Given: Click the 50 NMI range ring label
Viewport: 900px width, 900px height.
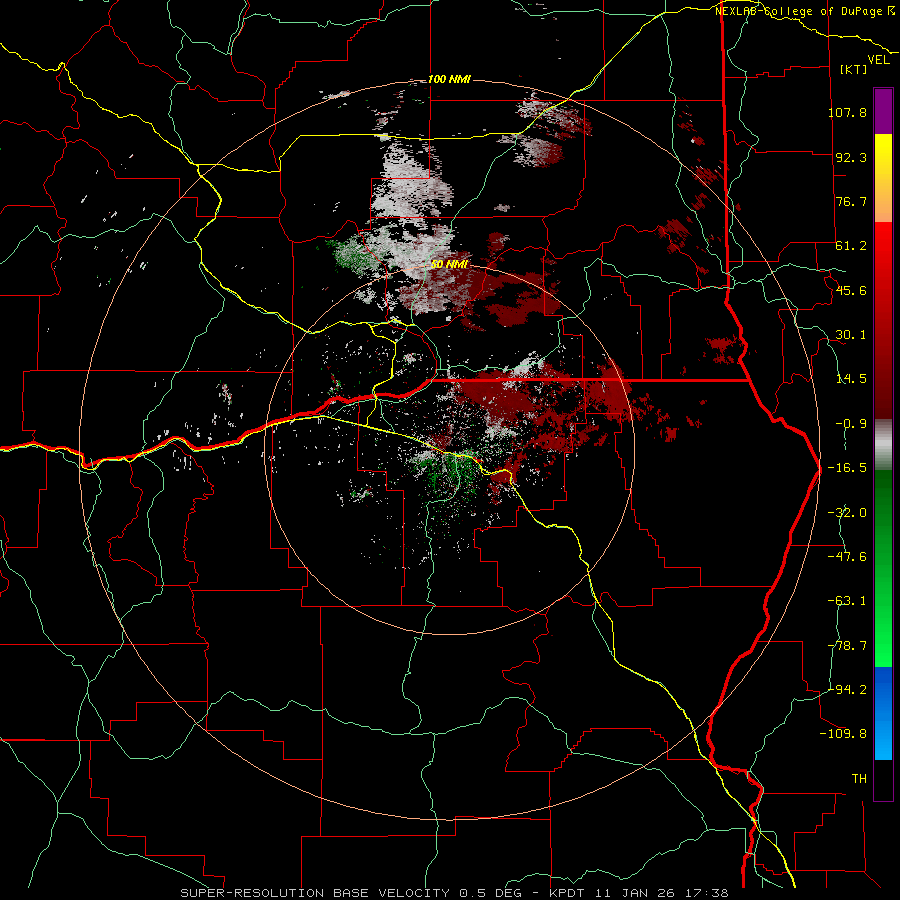Looking at the screenshot, I should tap(449, 264).
